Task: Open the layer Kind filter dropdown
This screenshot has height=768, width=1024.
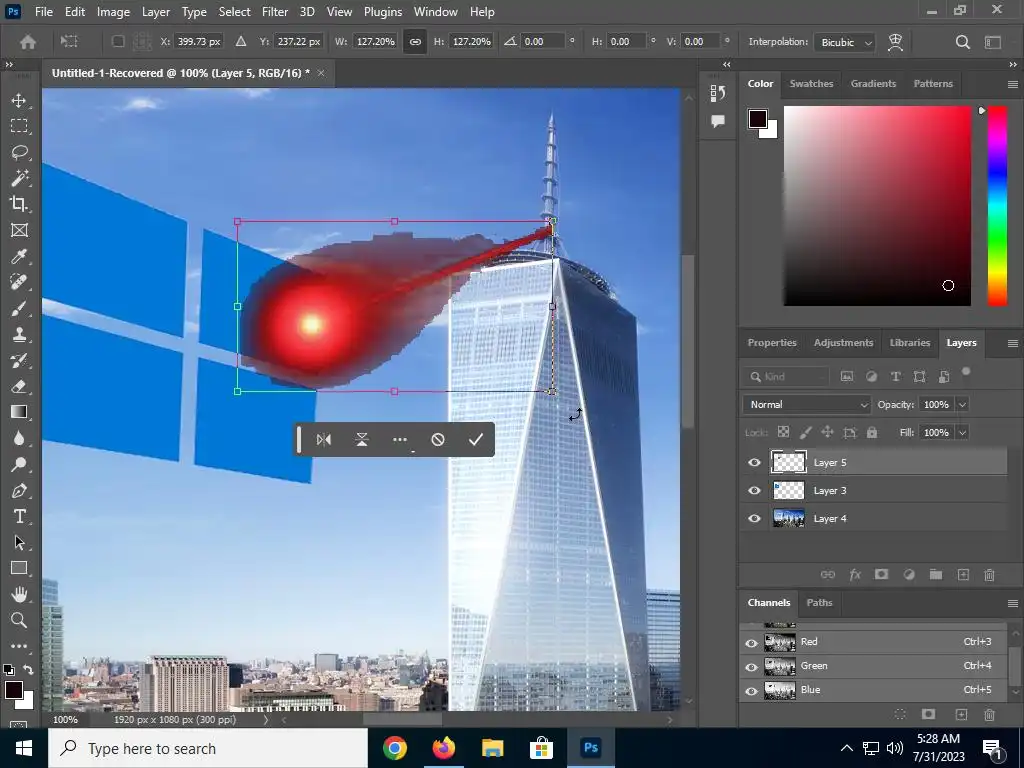Action: [x=787, y=377]
